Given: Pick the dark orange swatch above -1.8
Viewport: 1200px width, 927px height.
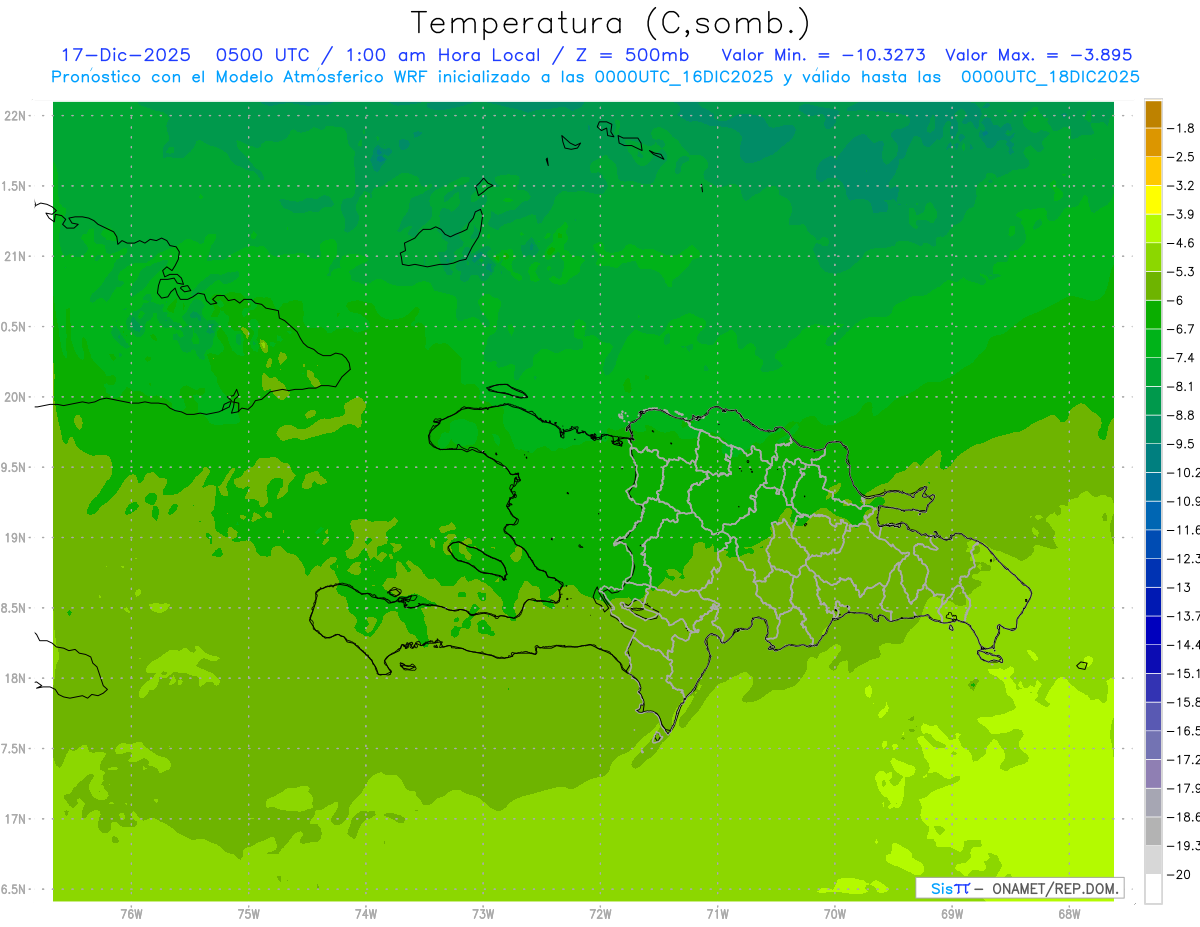Looking at the screenshot, I should click(1153, 114).
